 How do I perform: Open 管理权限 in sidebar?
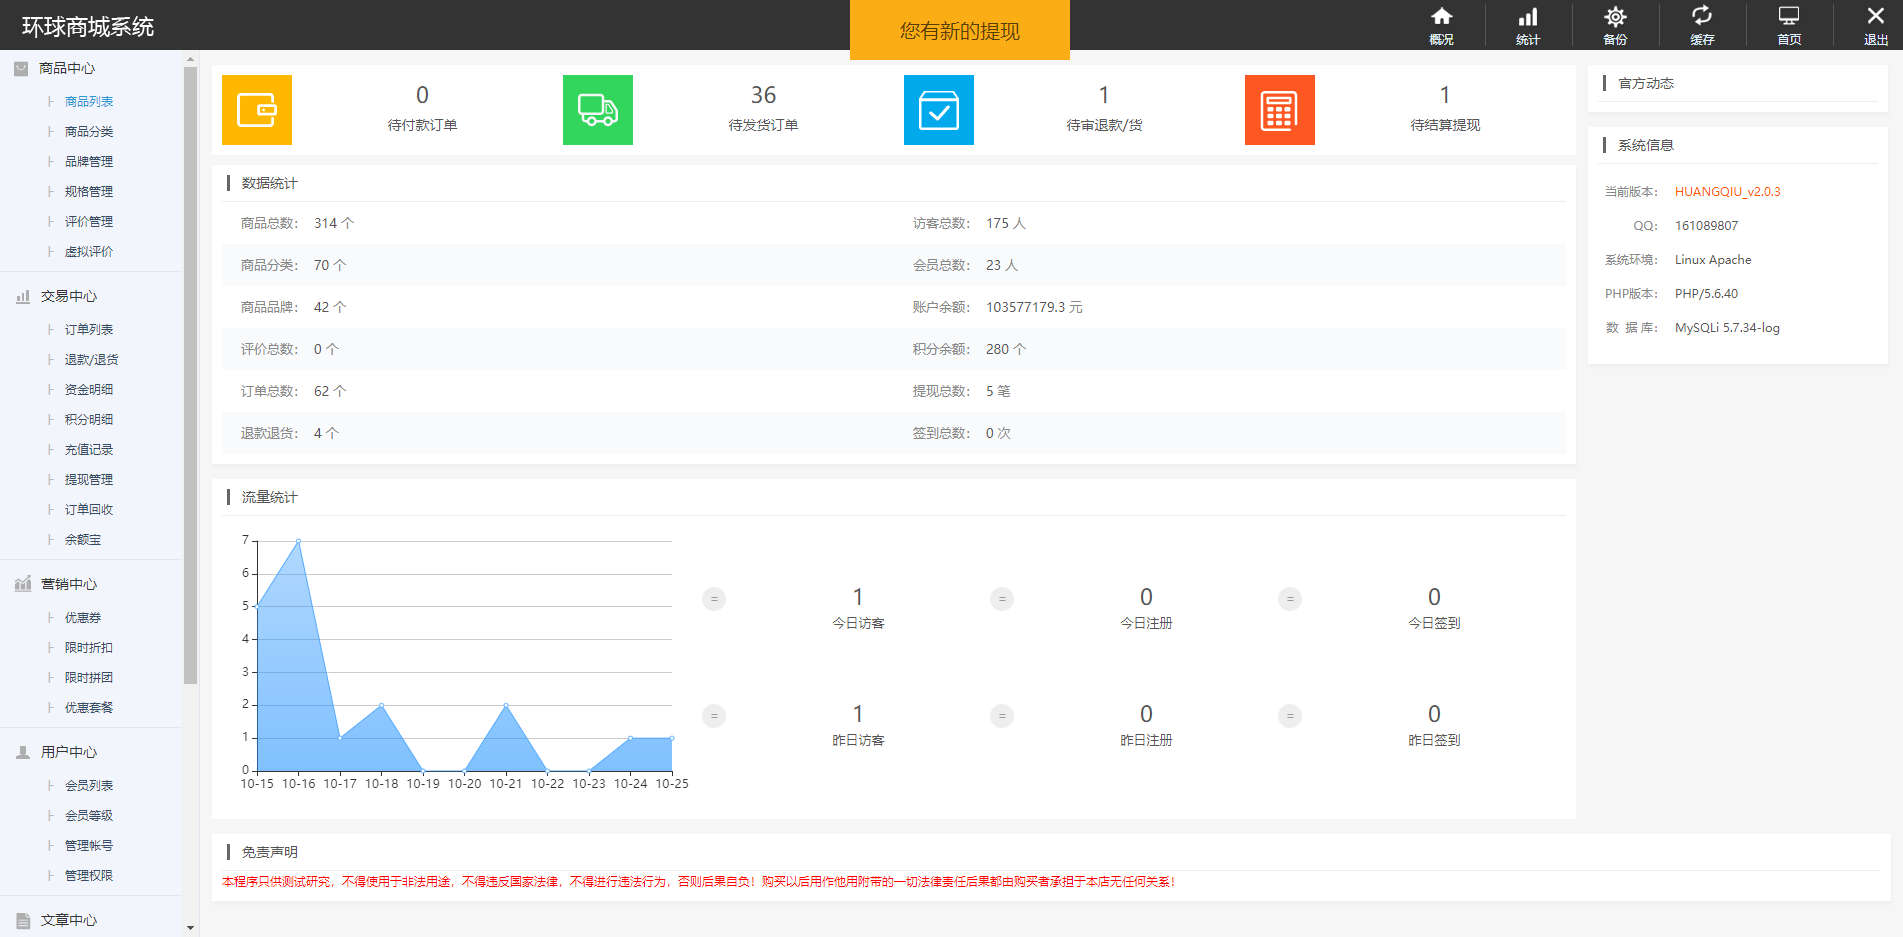click(x=89, y=876)
